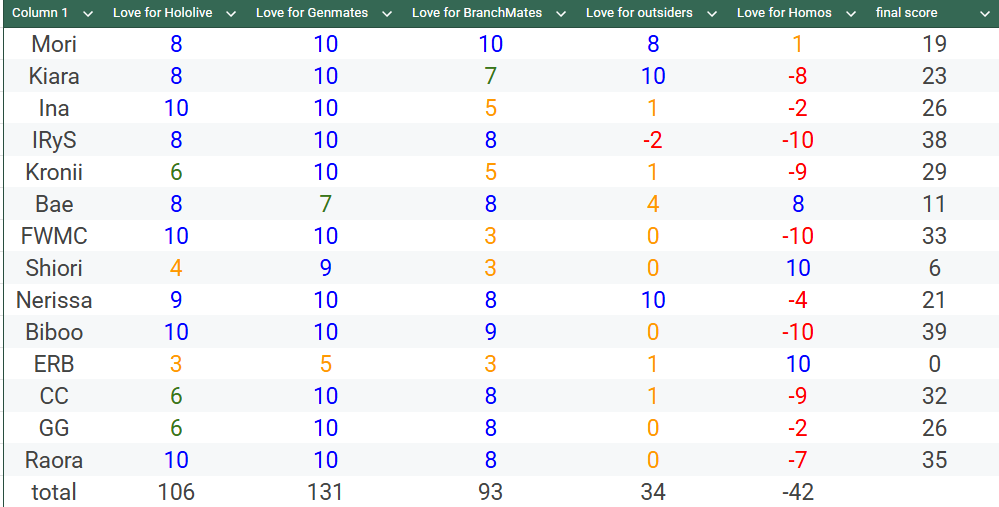Select the Love for outsiders header text
This screenshot has width=999, height=507.
639,13
